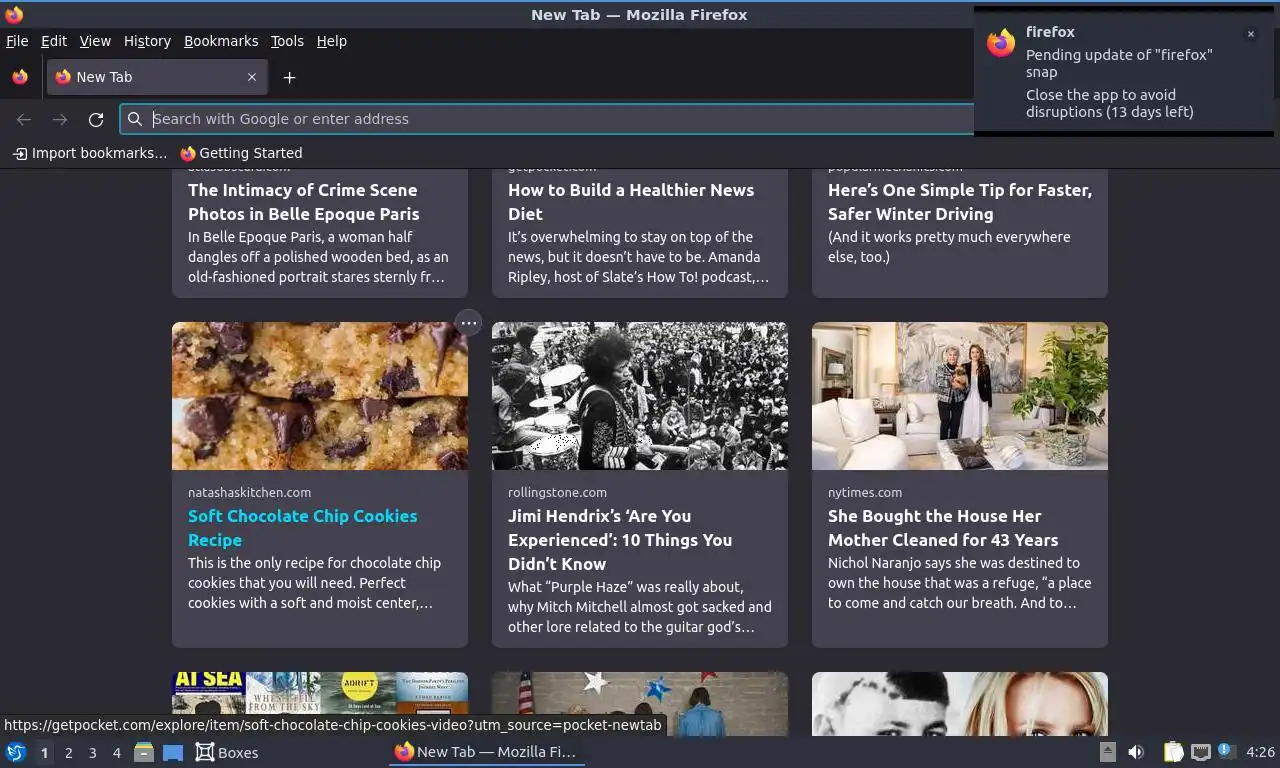Screen dimensions: 1280x768
Task: Click the Jimi Hendrix concert photo
Action: pos(640,396)
